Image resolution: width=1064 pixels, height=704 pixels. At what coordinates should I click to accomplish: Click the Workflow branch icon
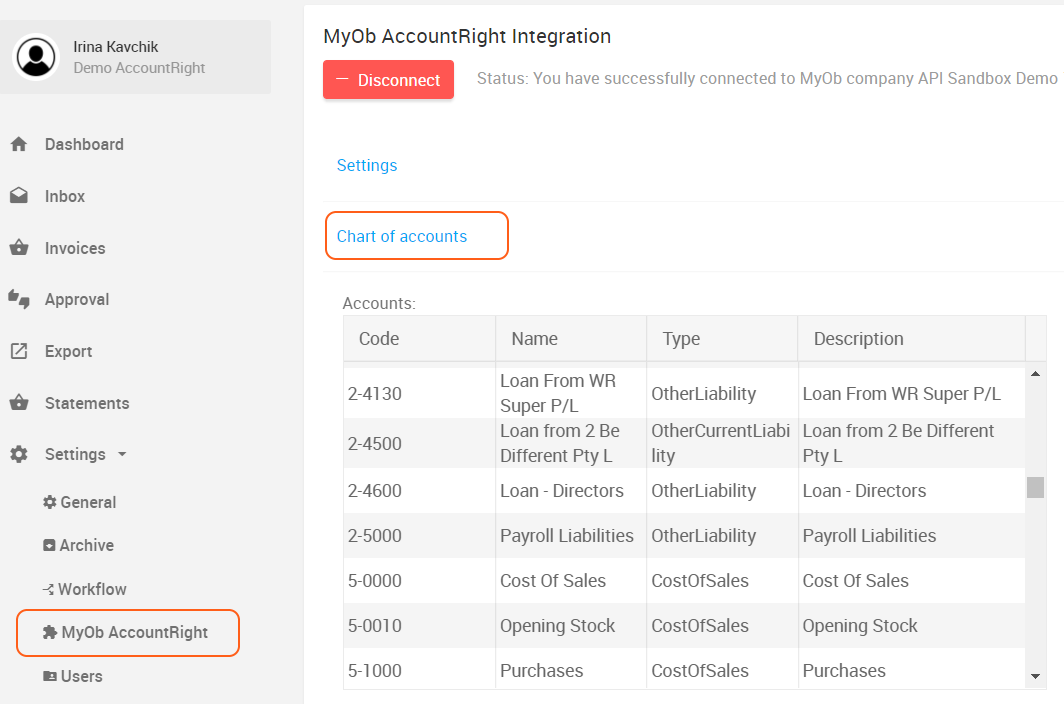[x=49, y=589]
